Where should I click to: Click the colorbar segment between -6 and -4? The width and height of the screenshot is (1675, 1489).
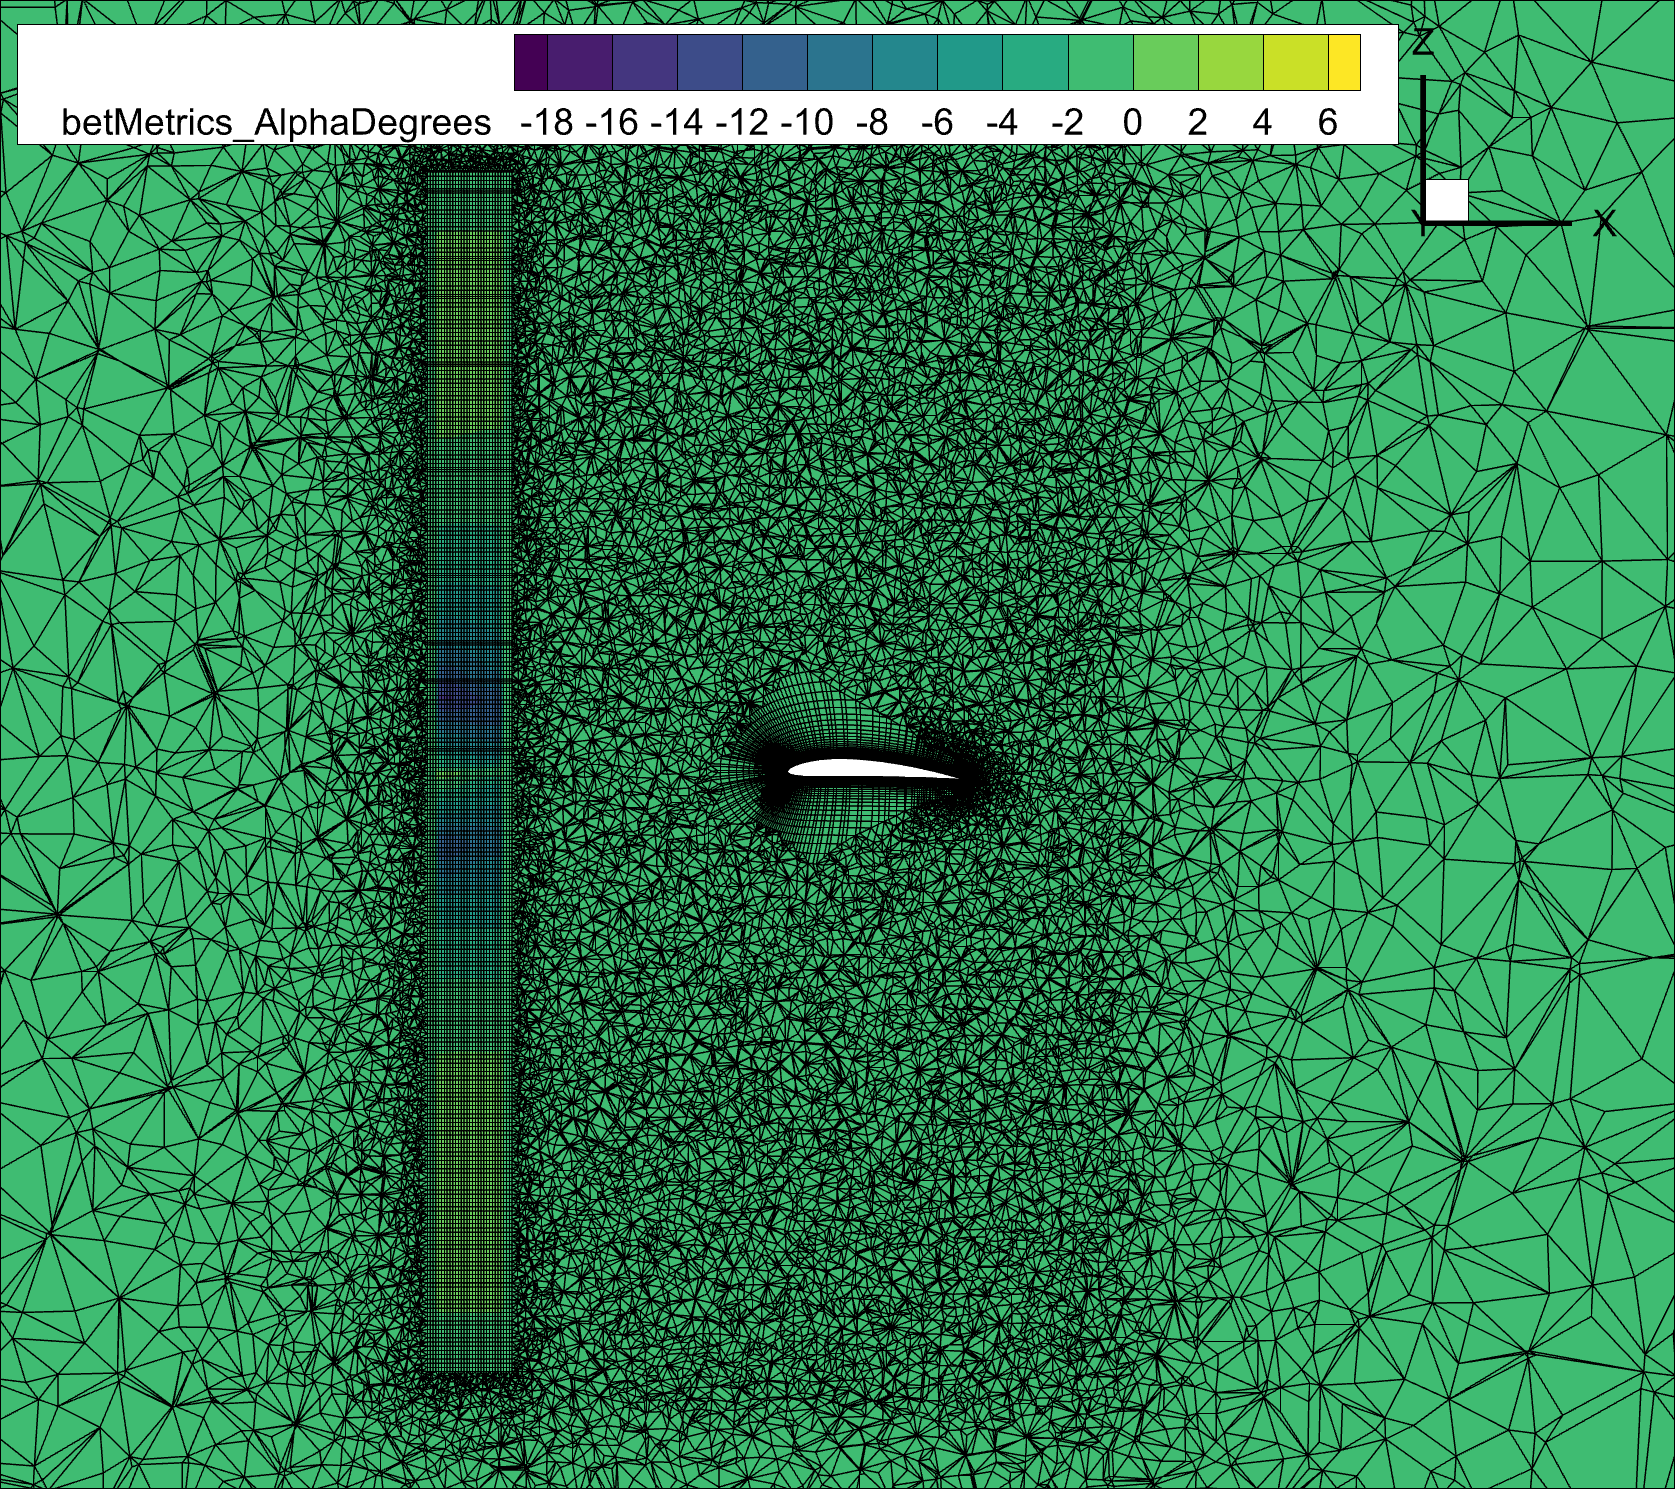coord(970,63)
